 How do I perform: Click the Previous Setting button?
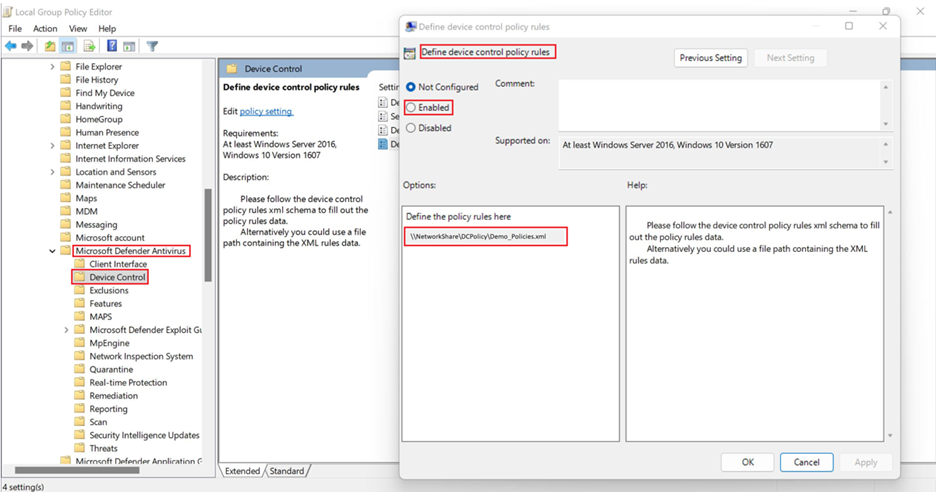710,58
